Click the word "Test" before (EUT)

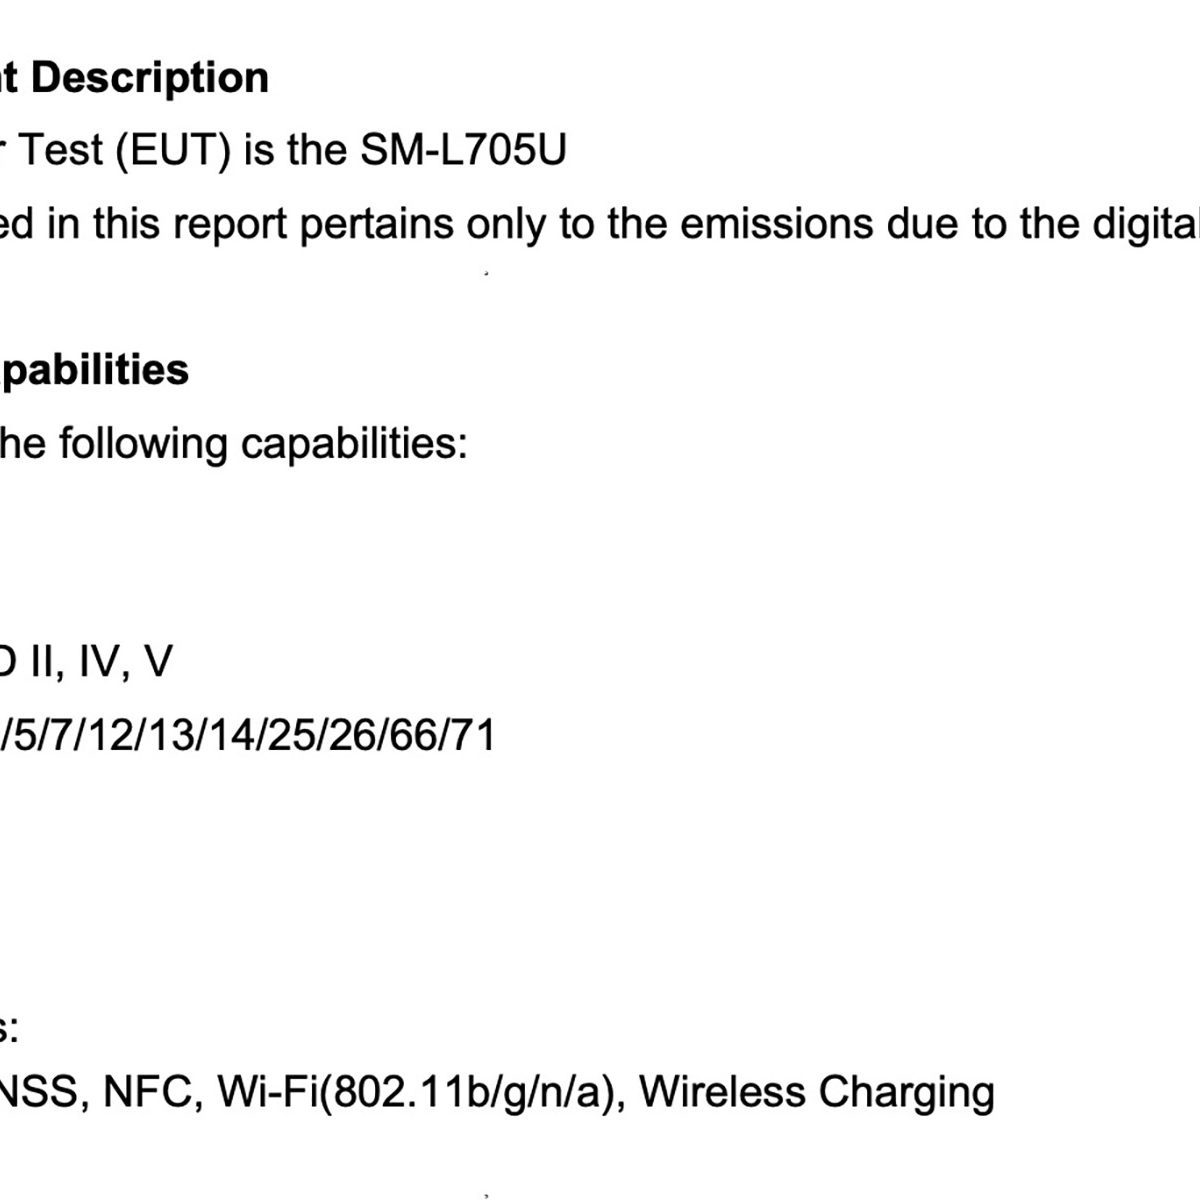pyautogui.click(x=62, y=151)
